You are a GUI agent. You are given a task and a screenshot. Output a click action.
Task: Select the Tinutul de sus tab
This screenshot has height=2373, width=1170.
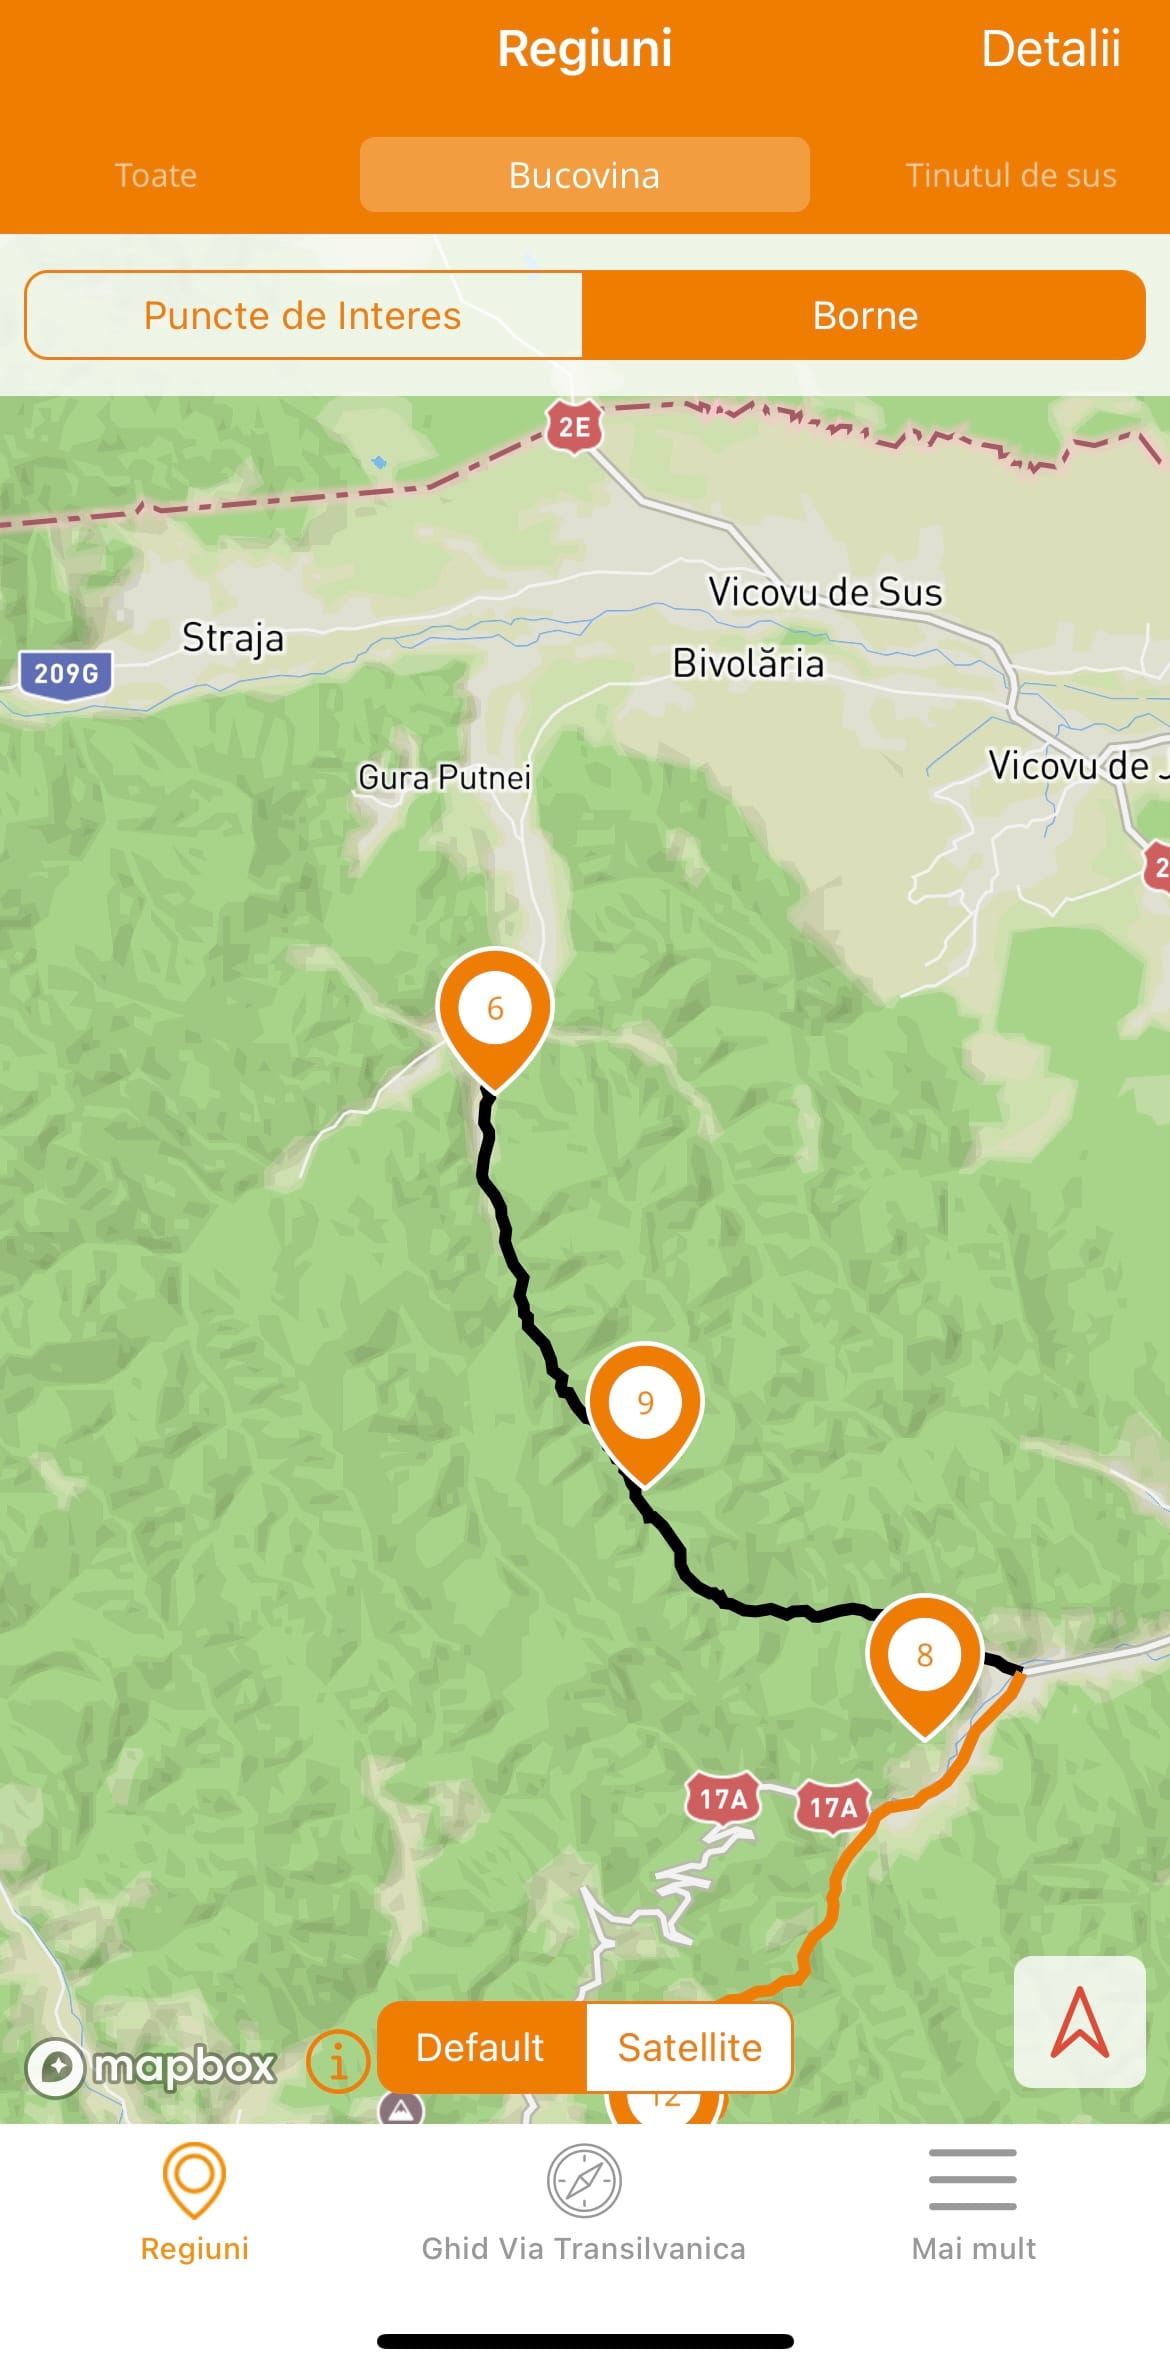click(x=1011, y=175)
